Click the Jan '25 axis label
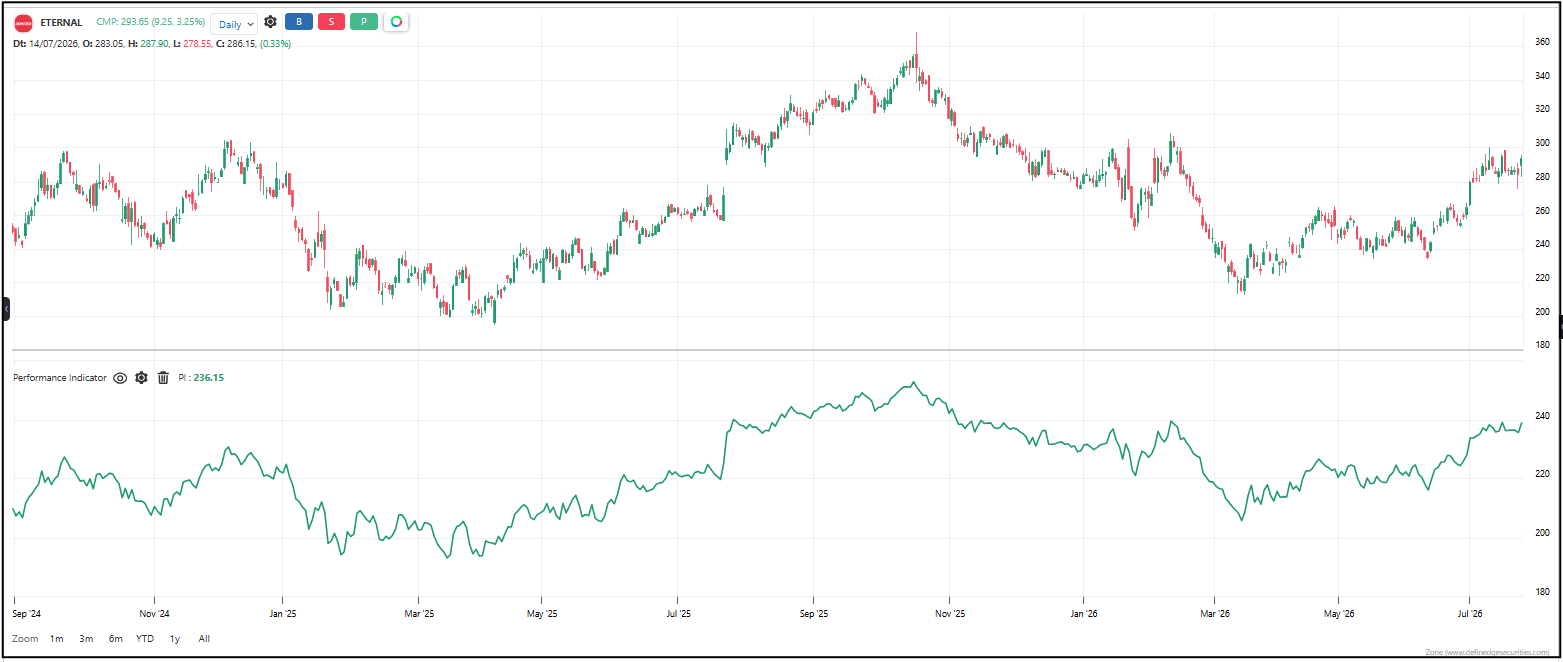Image resolution: width=1563 pixels, height=662 pixels. coord(283,613)
